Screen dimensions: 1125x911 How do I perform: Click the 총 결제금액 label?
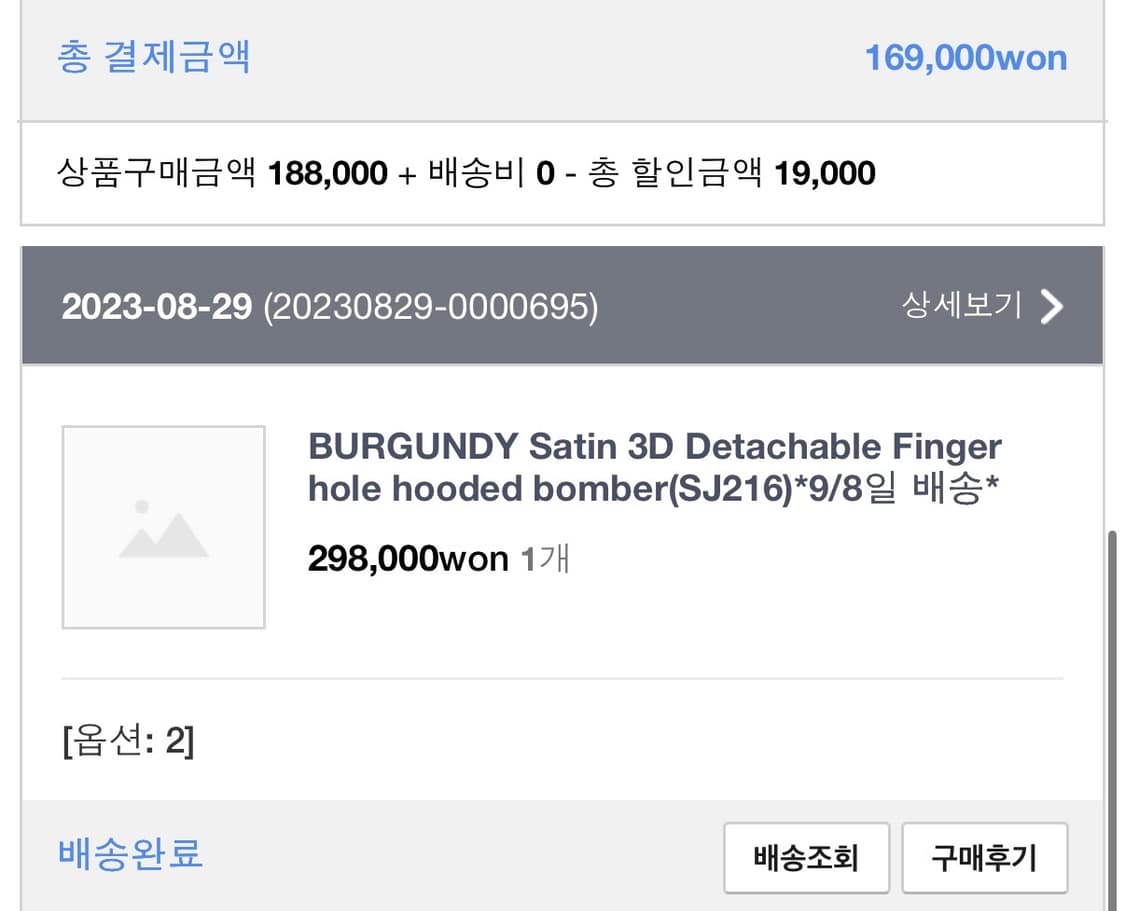154,57
